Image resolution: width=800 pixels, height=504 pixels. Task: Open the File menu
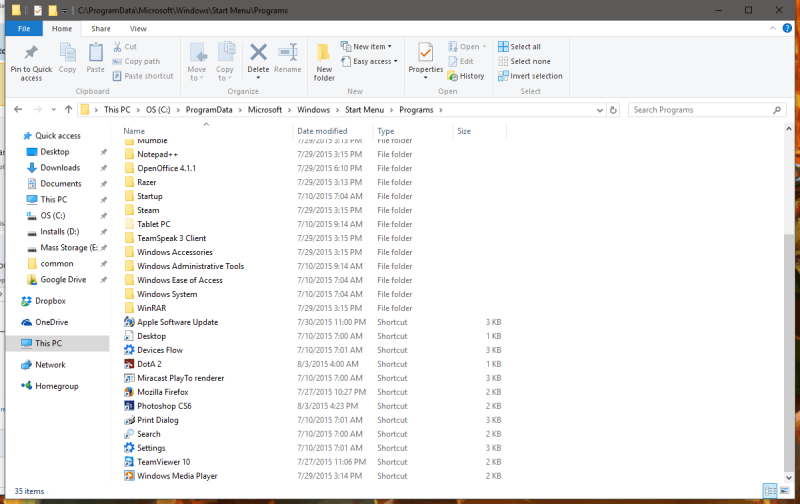click(x=24, y=29)
